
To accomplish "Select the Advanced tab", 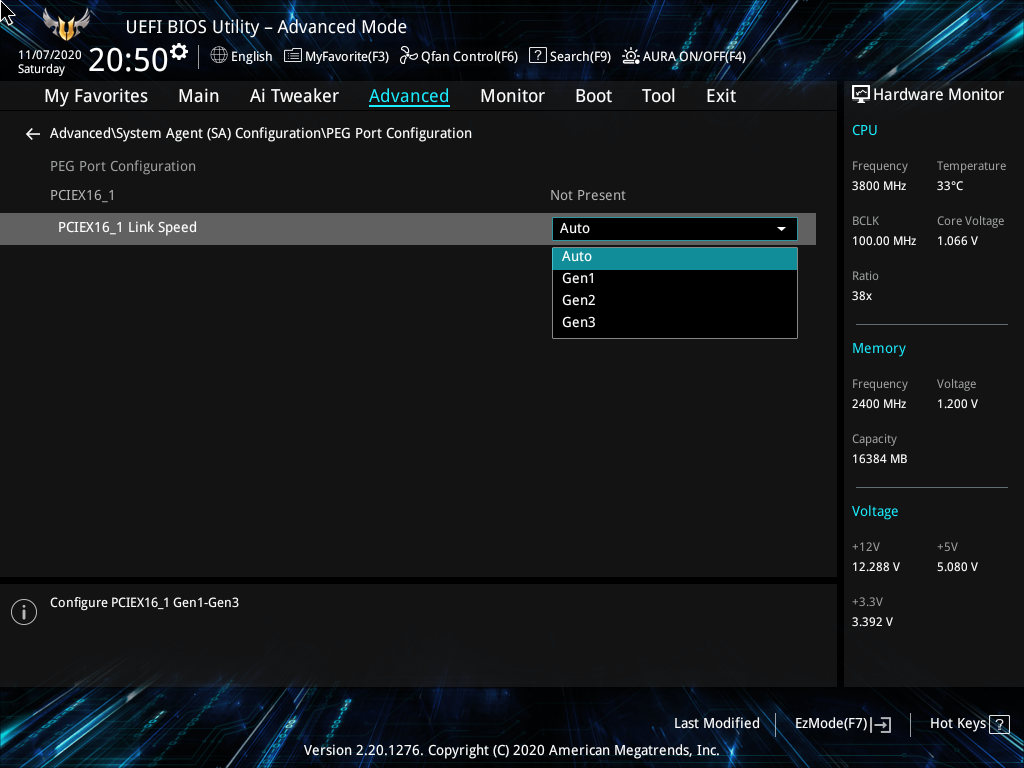I will click(409, 96).
